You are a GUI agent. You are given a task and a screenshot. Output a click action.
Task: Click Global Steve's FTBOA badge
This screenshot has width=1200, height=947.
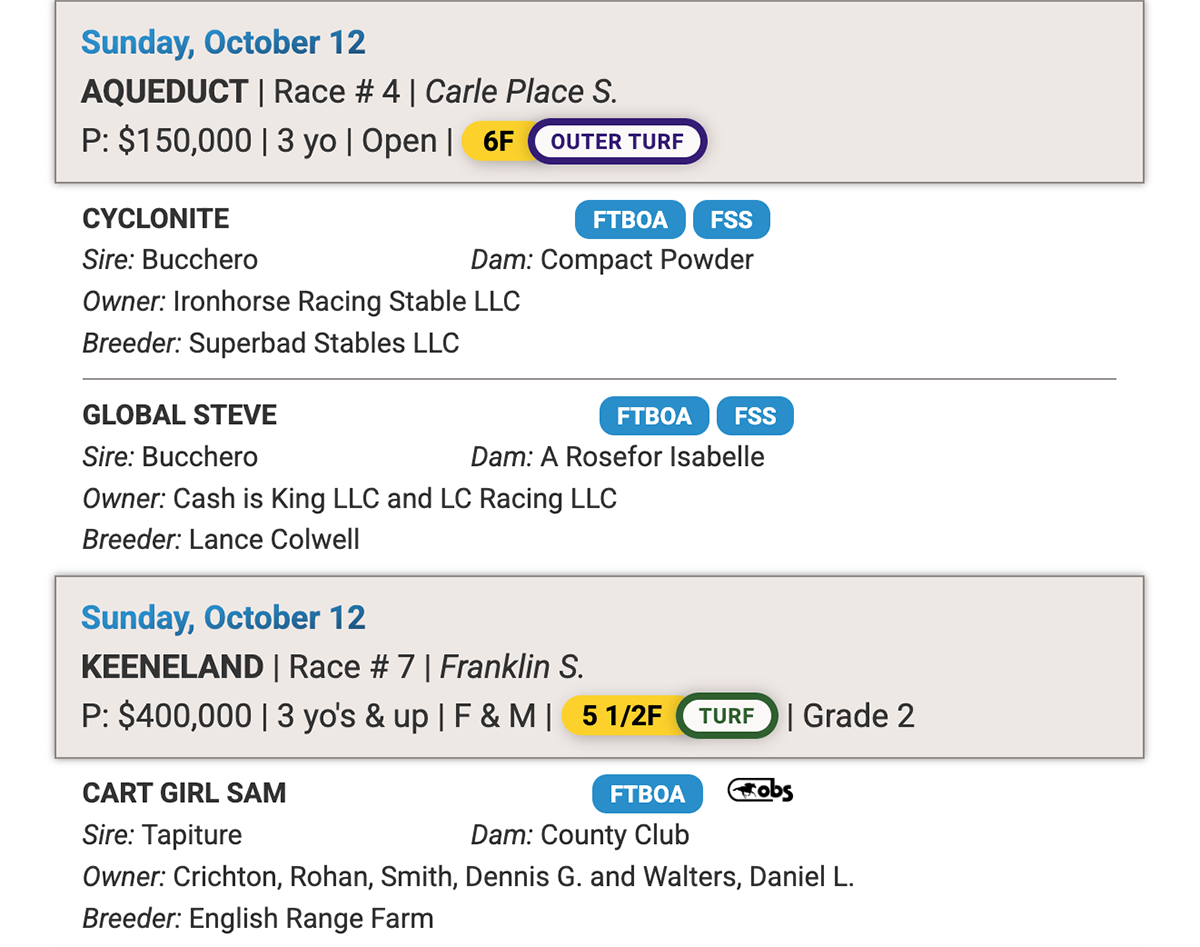click(x=654, y=416)
